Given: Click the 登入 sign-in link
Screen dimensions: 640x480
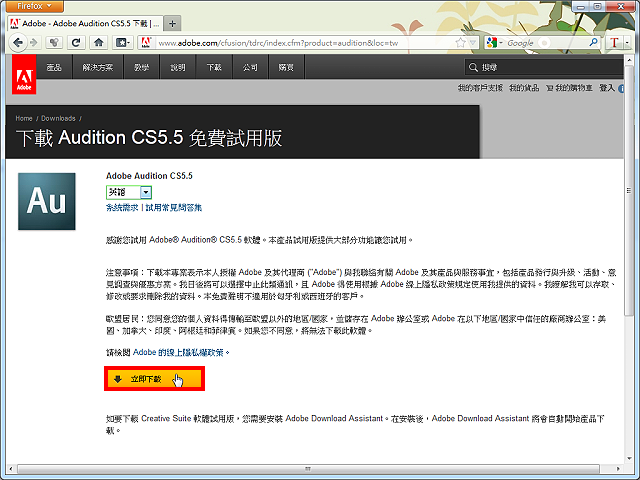Looking at the screenshot, I should (607, 88).
